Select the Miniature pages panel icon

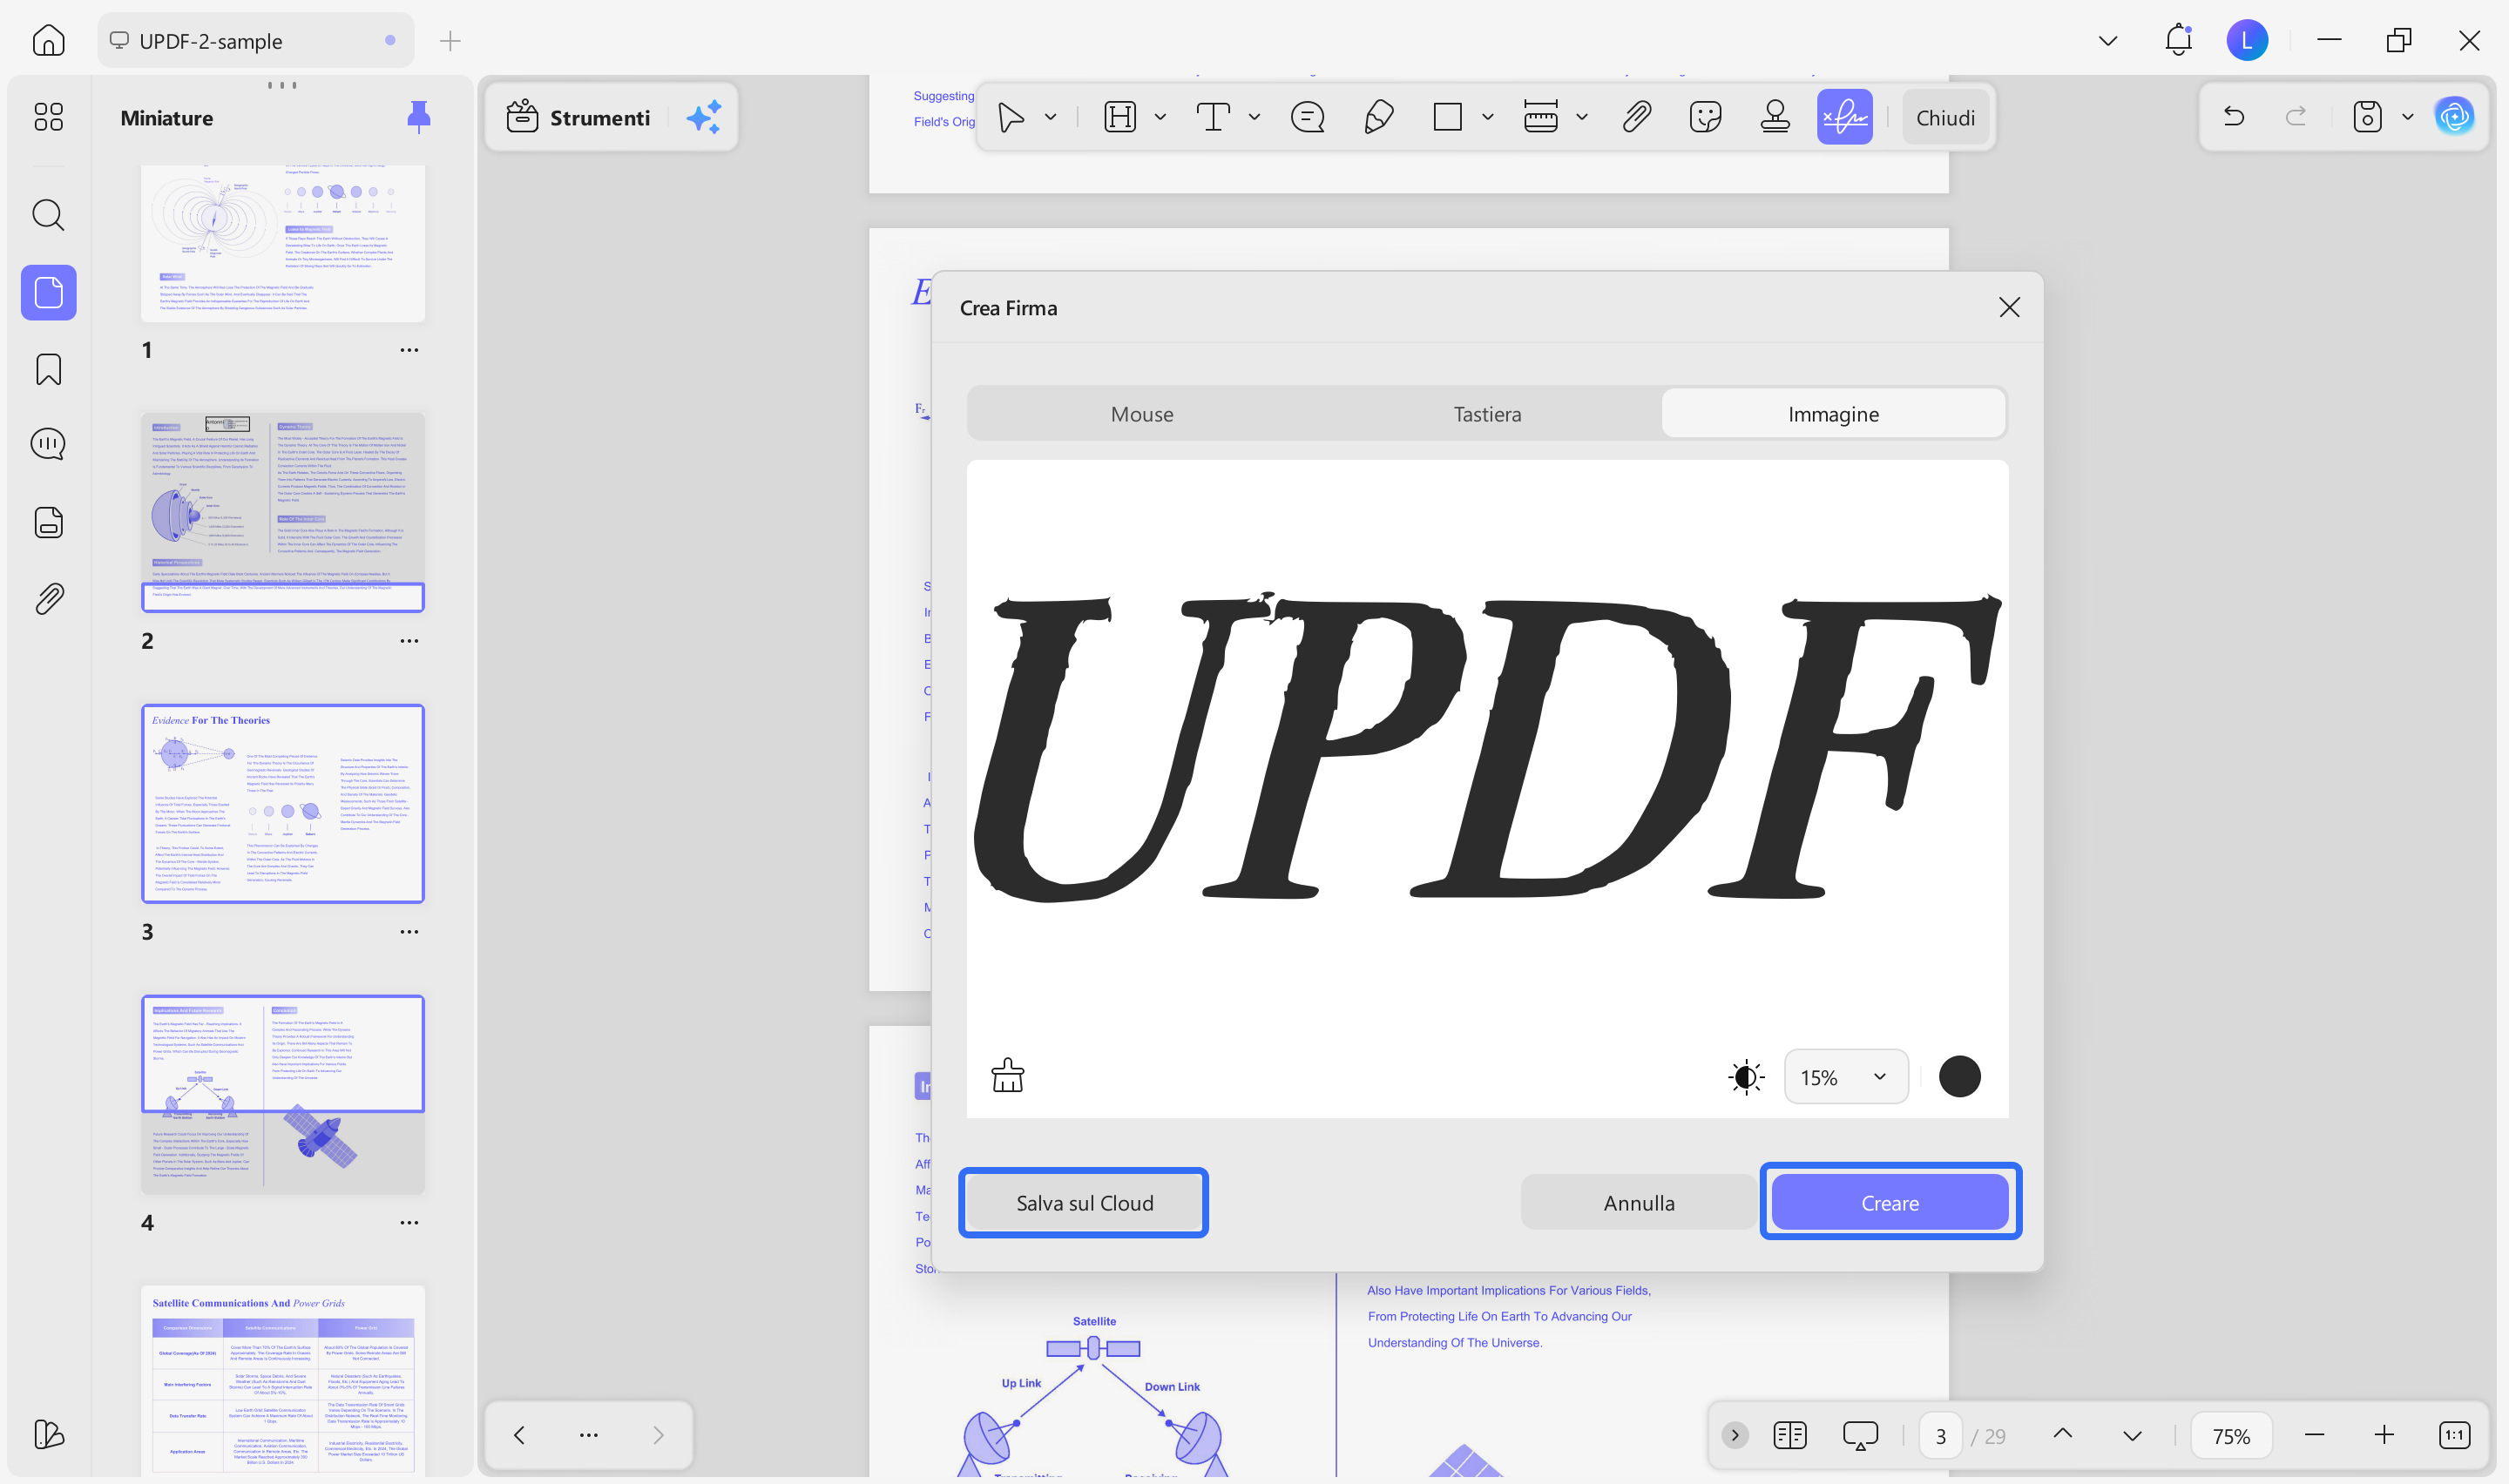point(48,292)
